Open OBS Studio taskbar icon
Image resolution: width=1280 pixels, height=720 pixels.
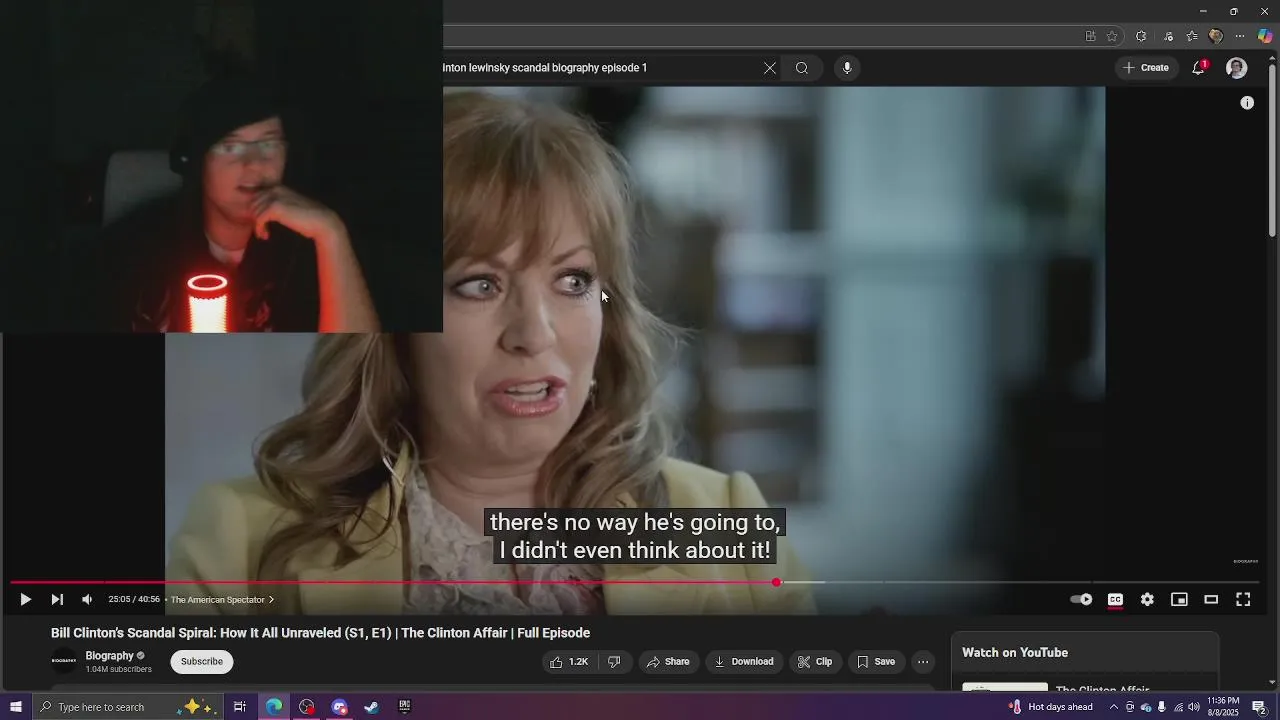pos(307,707)
